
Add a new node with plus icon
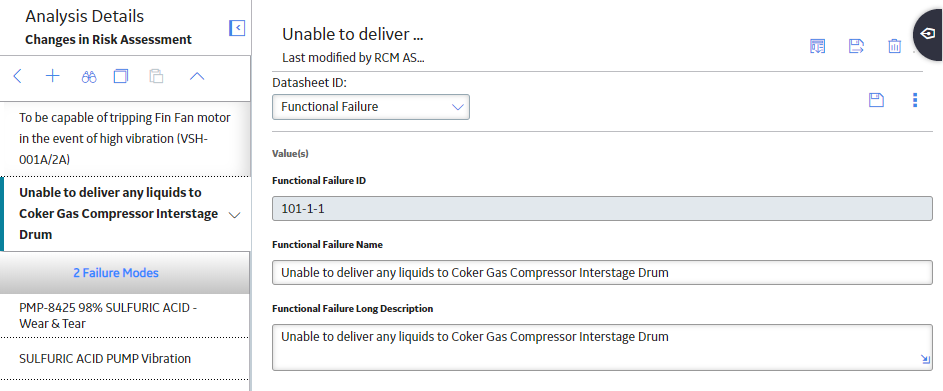coord(53,76)
